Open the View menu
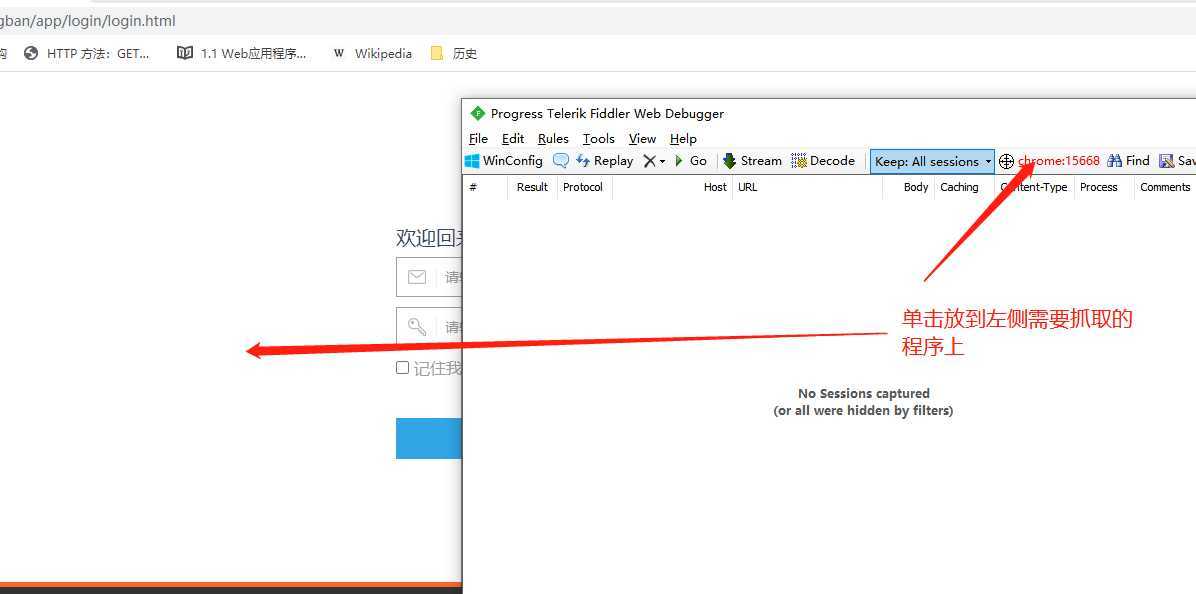This screenshot has height=594, width=1196. tap(642, 139)
